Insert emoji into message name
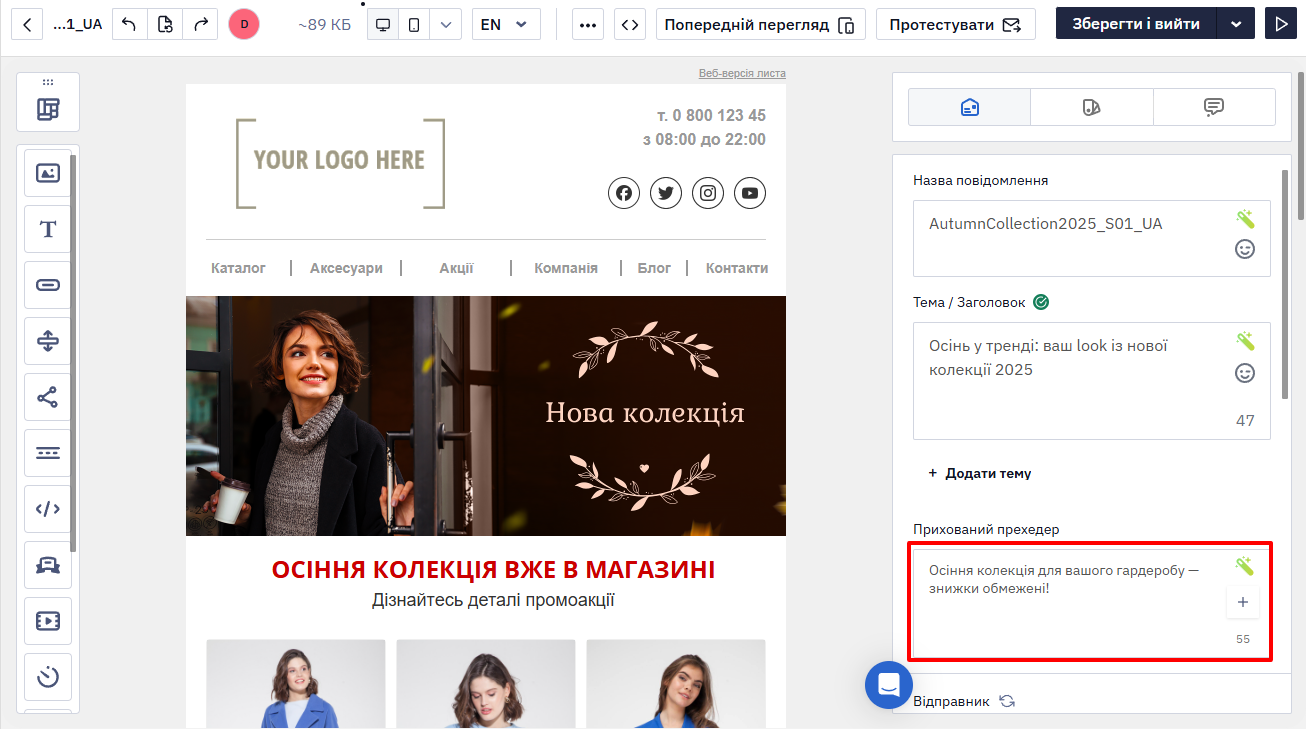Viewport: 1306px width, 729px height. [1245, 249]
